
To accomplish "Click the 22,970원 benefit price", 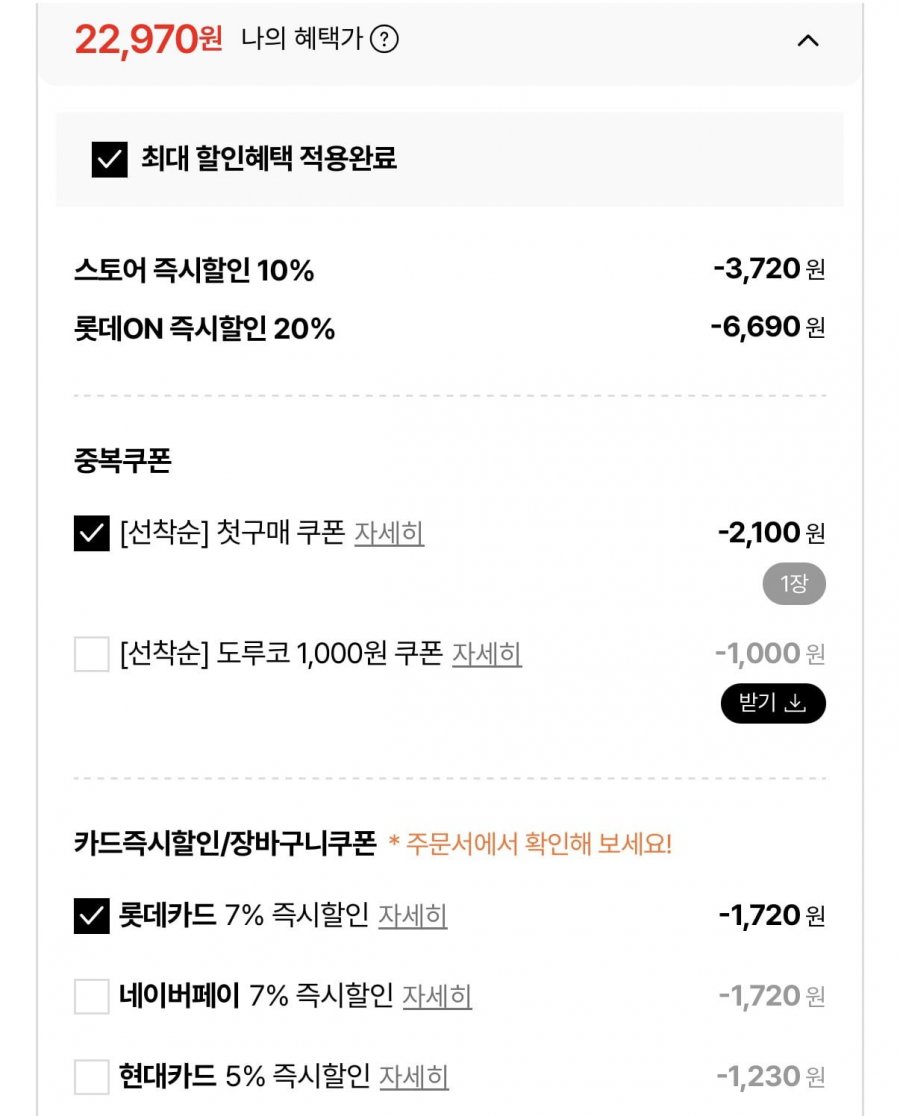I will [x=148, y=40].
